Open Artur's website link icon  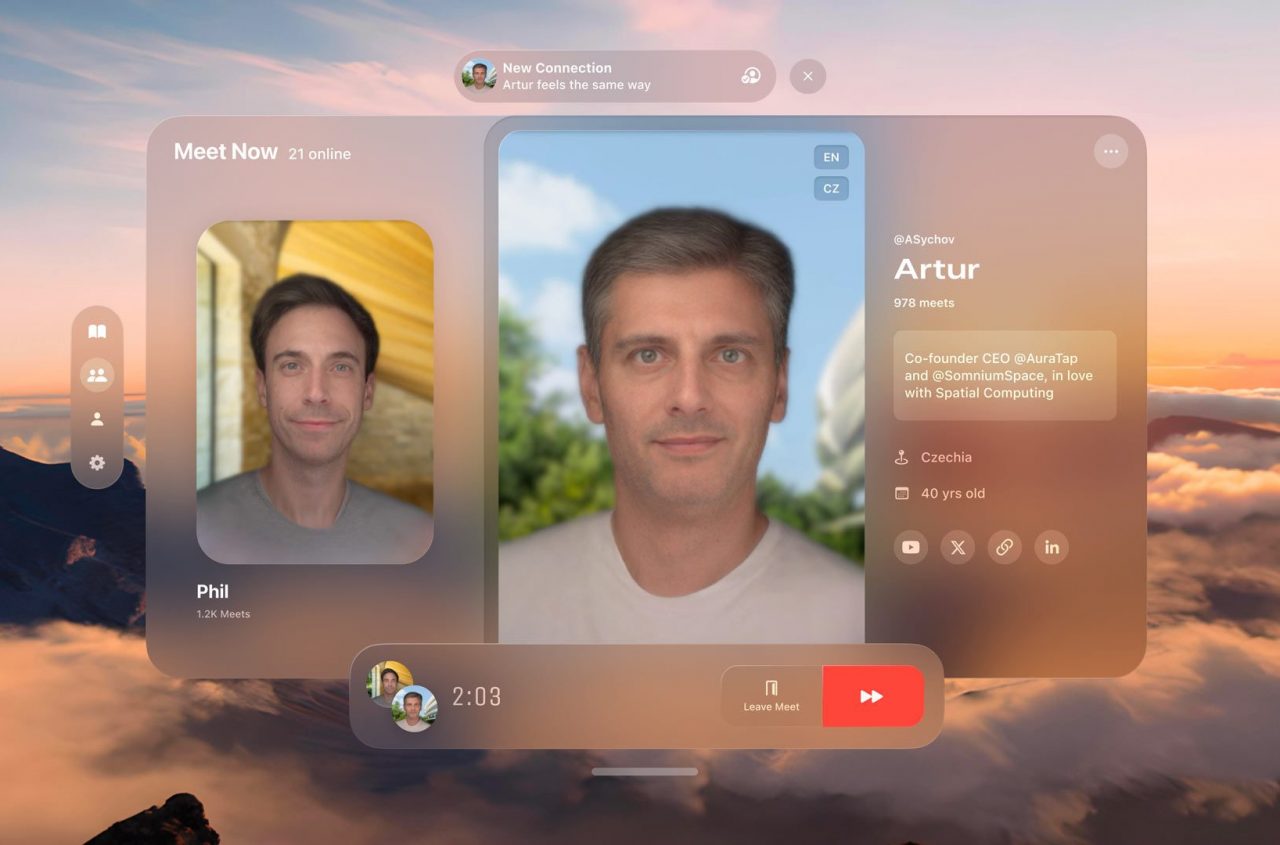[x=1004, y=547]
